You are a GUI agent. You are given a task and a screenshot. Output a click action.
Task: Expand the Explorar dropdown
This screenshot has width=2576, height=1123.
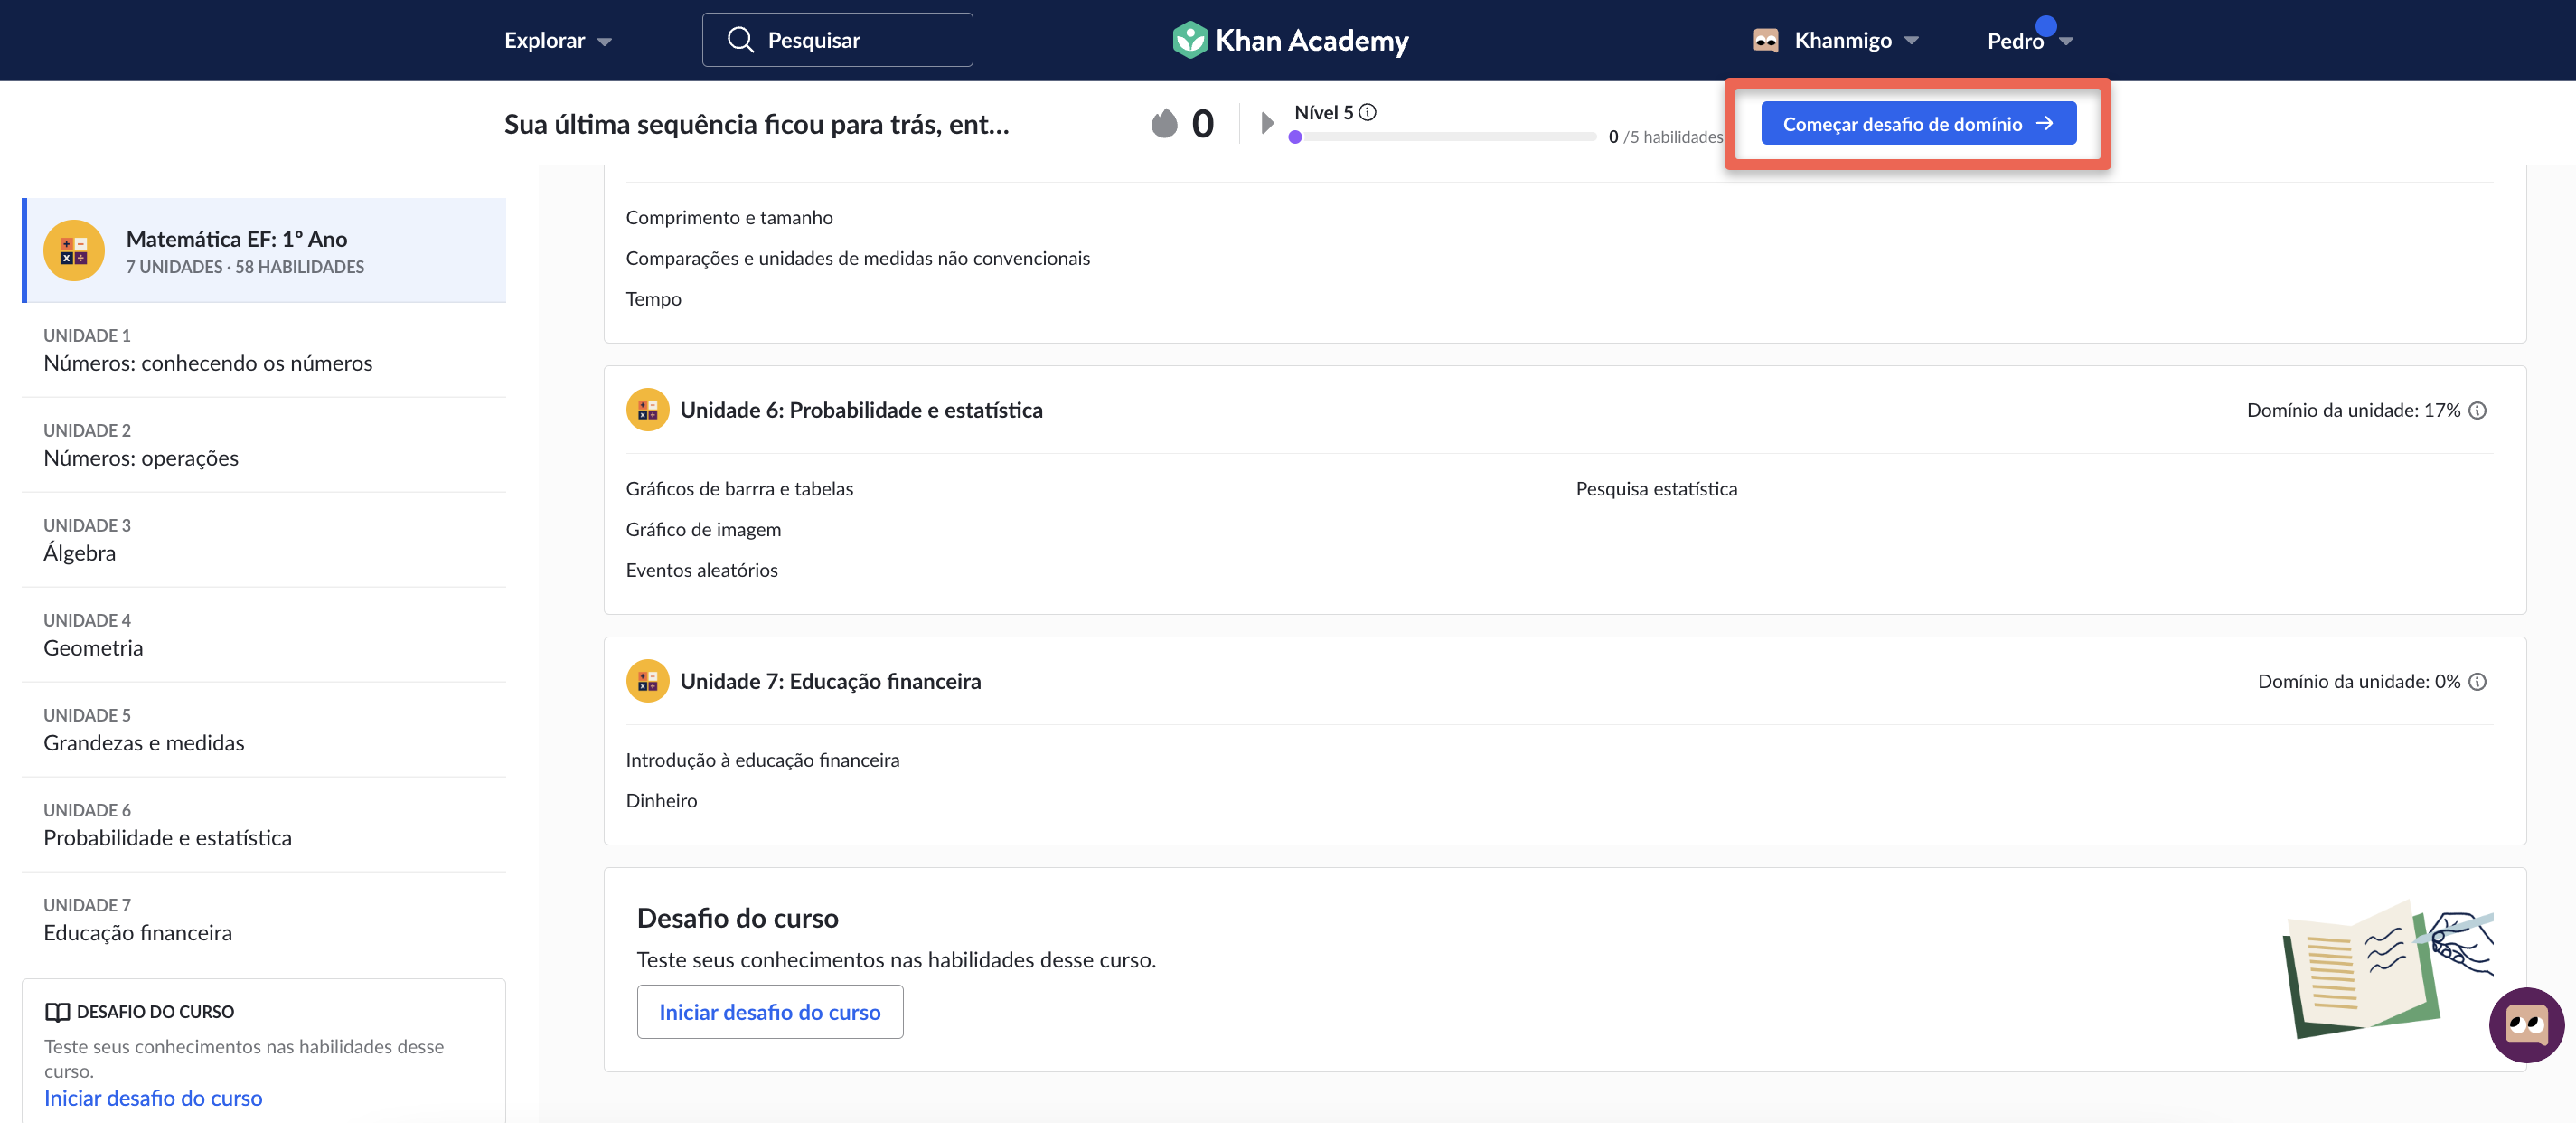[x=557, y=40]
